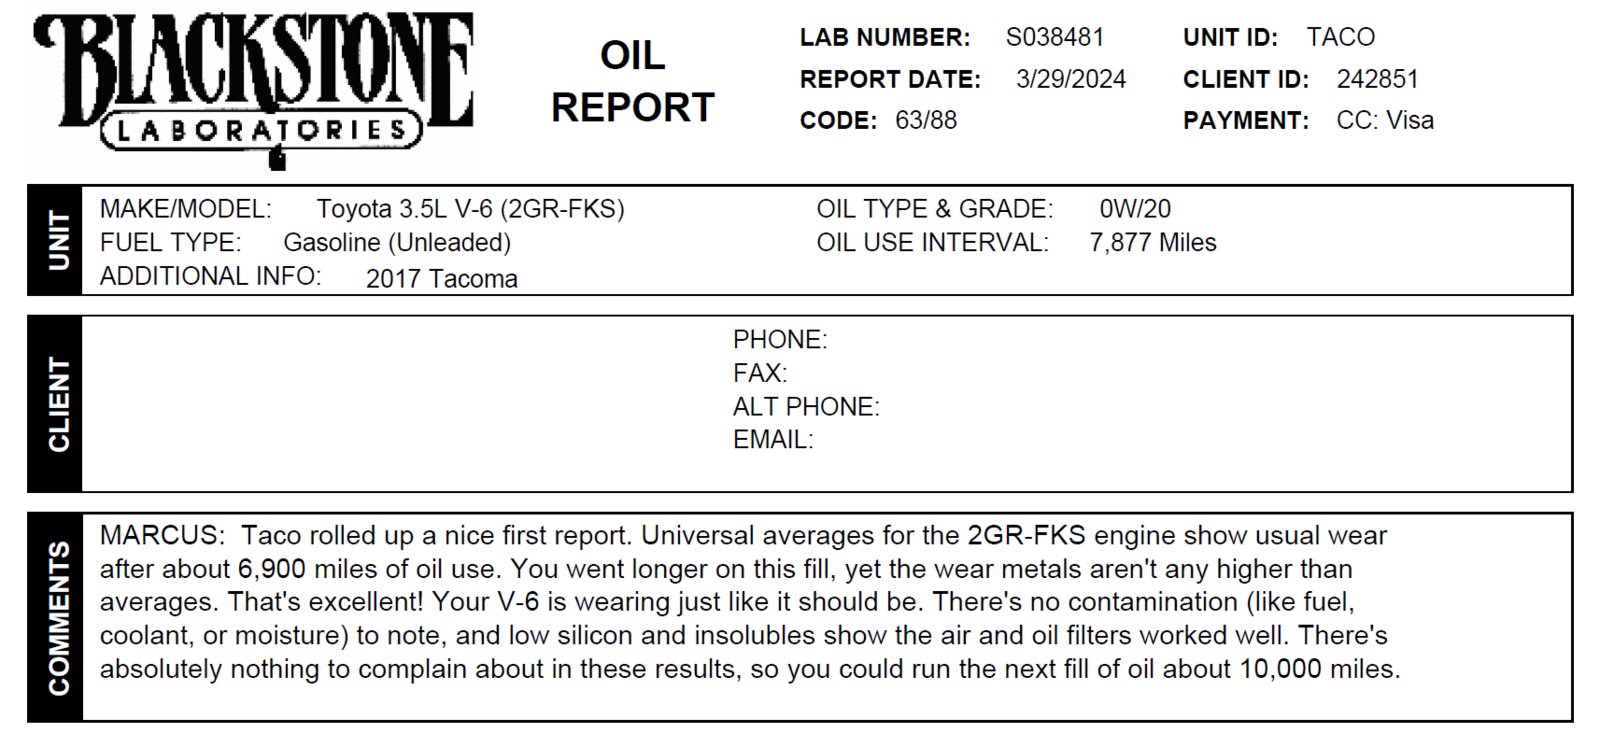This screenshot has height=733, width=1600.
Task: Click the vertical CLIENT section label
Action: [58, 404]
